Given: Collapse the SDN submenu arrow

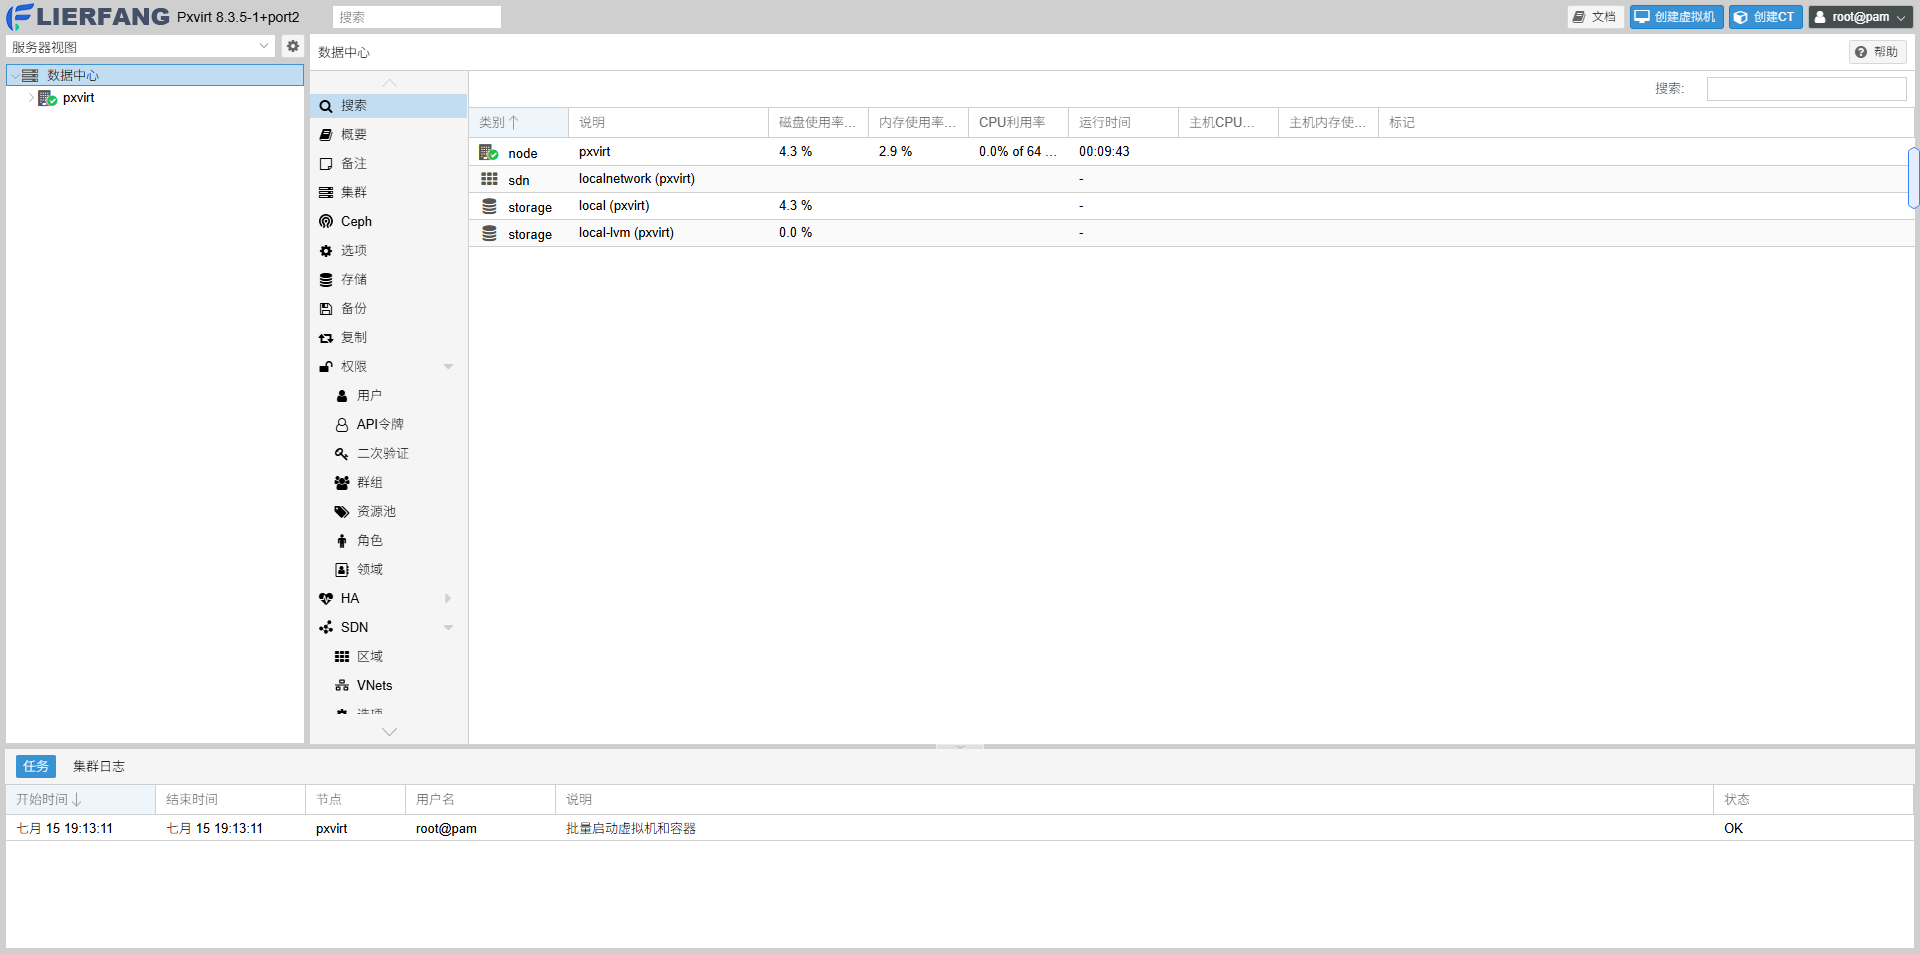Looking at the screenshot, I should tap(448, 628).
